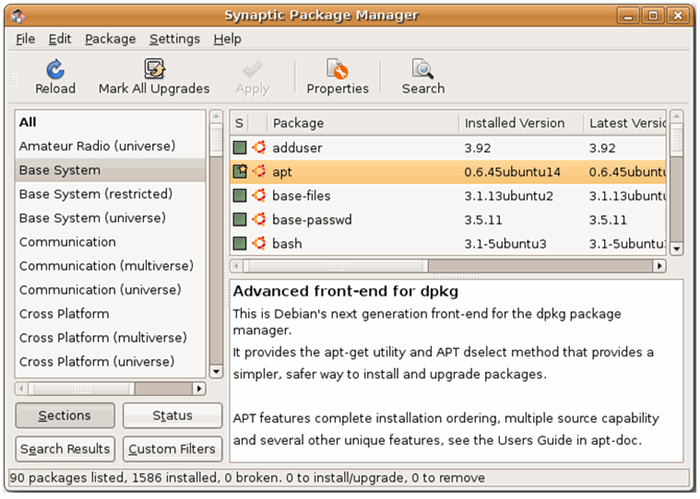Select All in the sections list

pyautogui.click(x=110, y=122)
